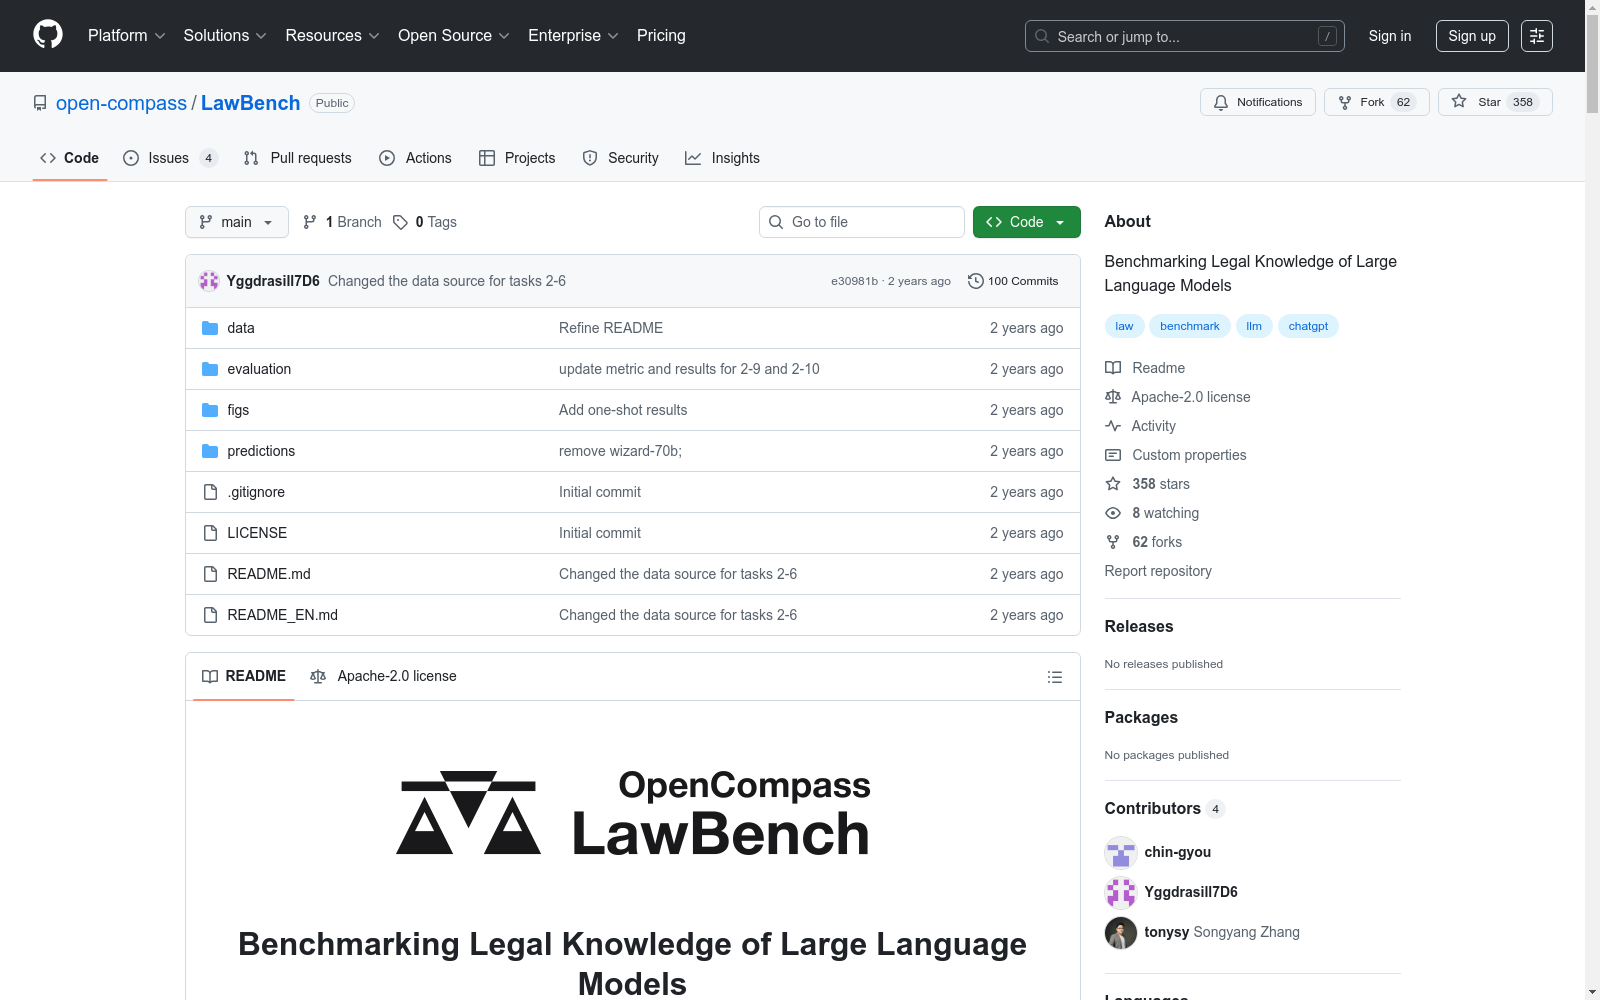This screenshot has width=1600, height=1000.
Task: Filter by the chatgpt topic tag
Action: point(1308,326)
